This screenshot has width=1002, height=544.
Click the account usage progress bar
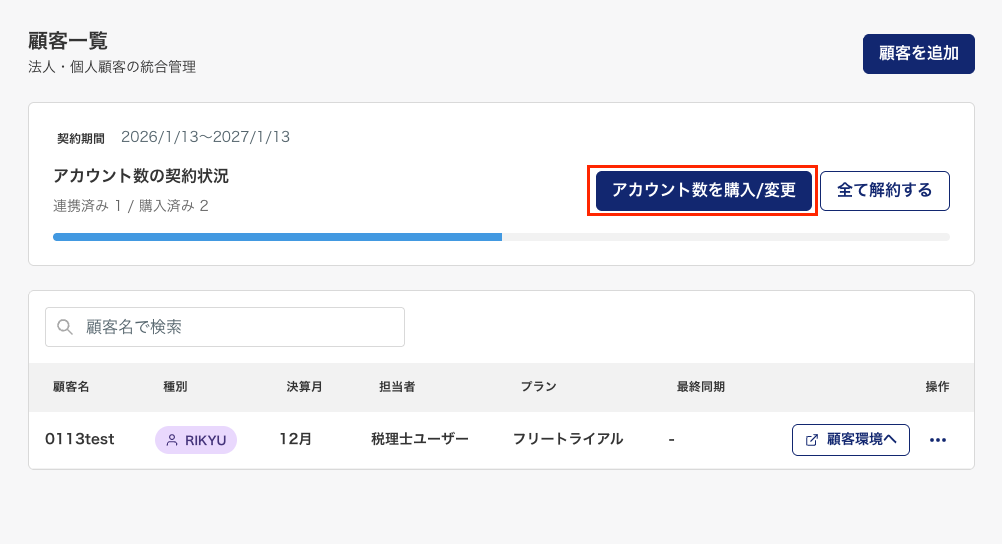click(501, 237)
